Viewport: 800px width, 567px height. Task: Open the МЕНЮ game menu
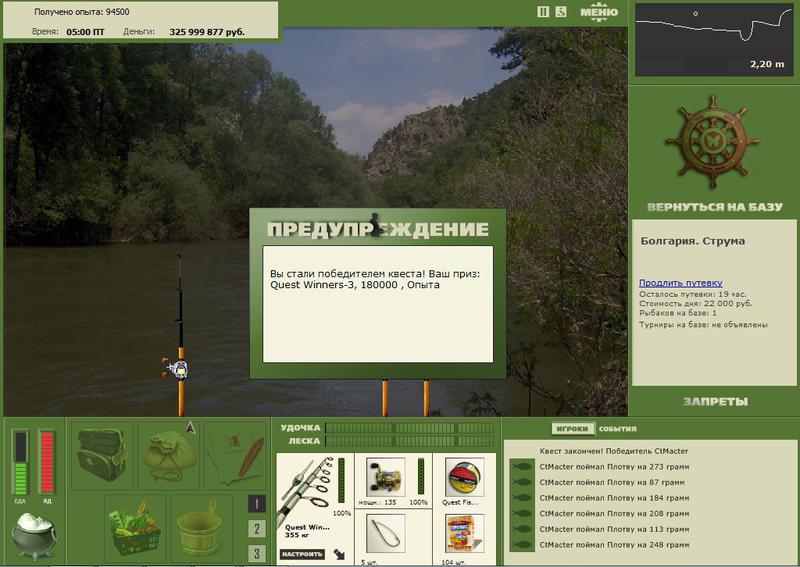pos(599,12)
